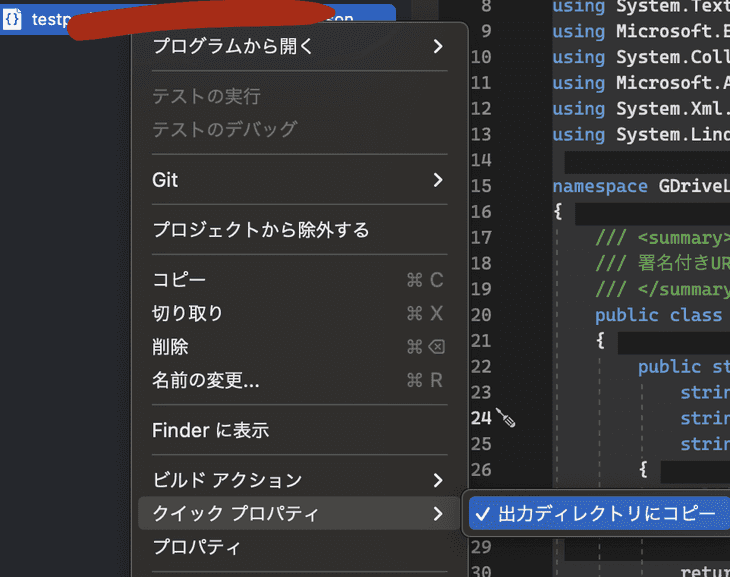This screenshot has height=577, width=730.
Task: Open プロパティ from the context menu
Action: (x=299, y=547)
